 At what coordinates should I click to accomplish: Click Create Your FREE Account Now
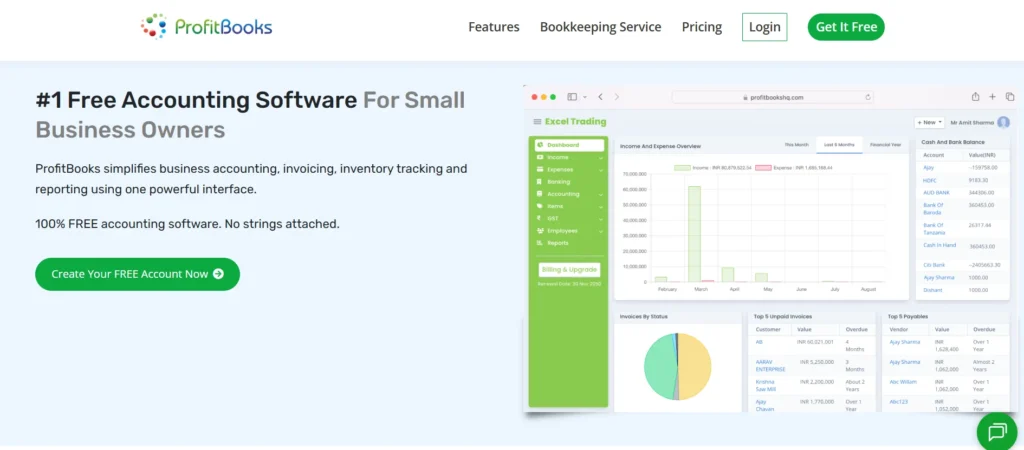[x=138, y=274]
